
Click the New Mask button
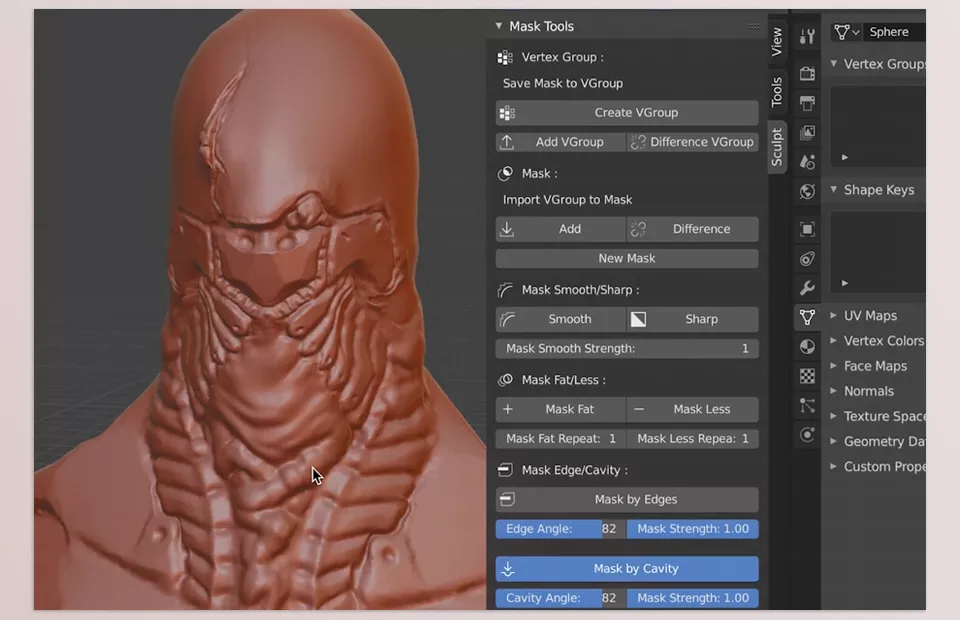[627, 258]
